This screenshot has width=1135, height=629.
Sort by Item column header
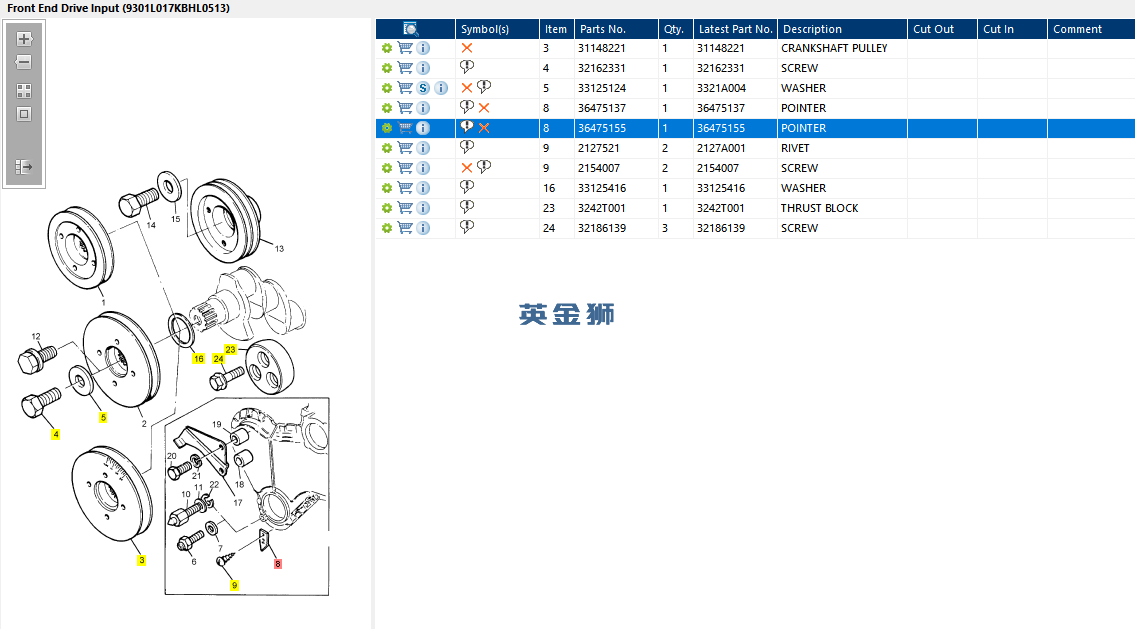coord(557,29)
